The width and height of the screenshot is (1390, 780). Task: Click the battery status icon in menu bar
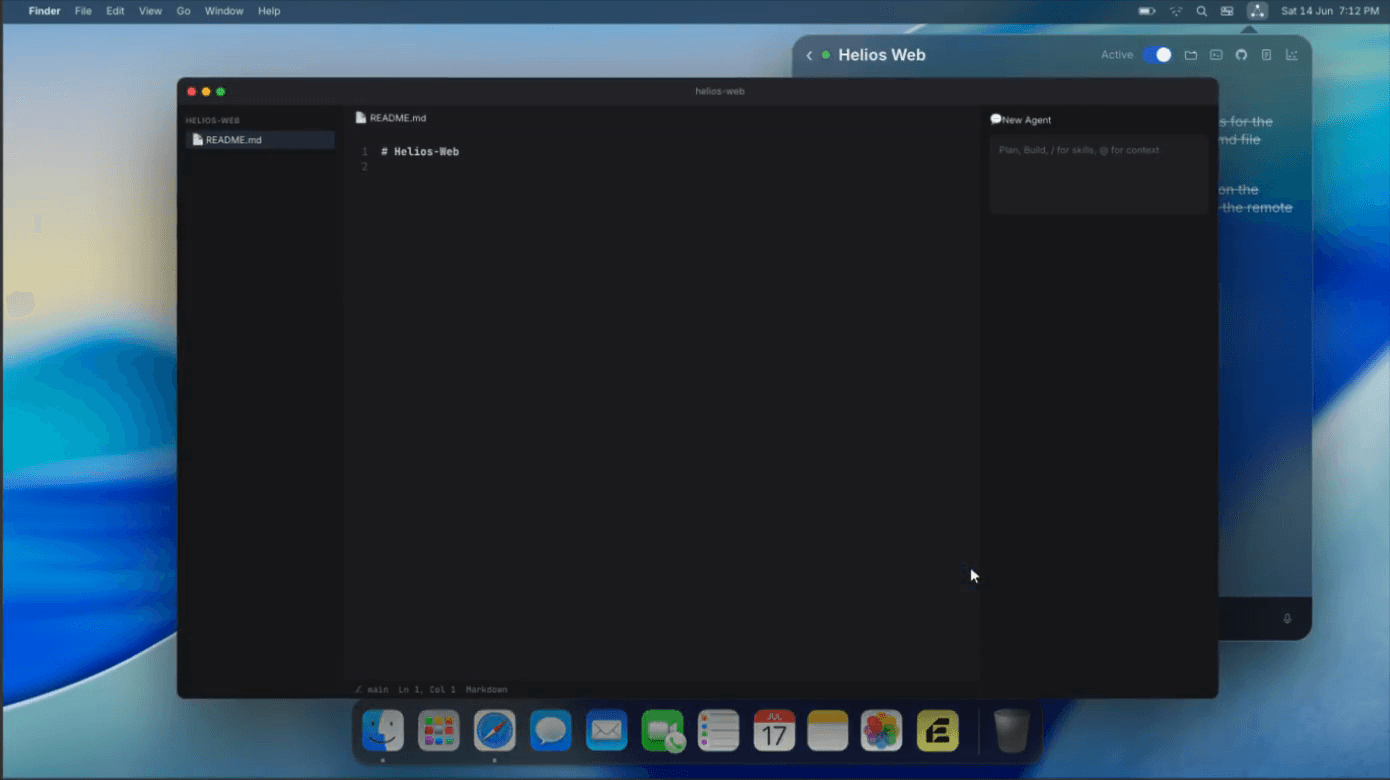point(1147,11)
